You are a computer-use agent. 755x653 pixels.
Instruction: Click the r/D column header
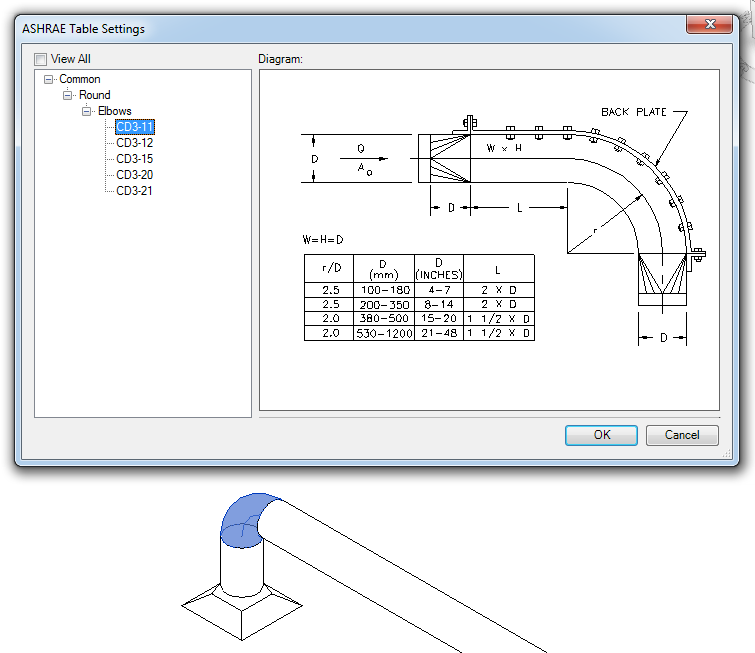click(x=329, y=269)
